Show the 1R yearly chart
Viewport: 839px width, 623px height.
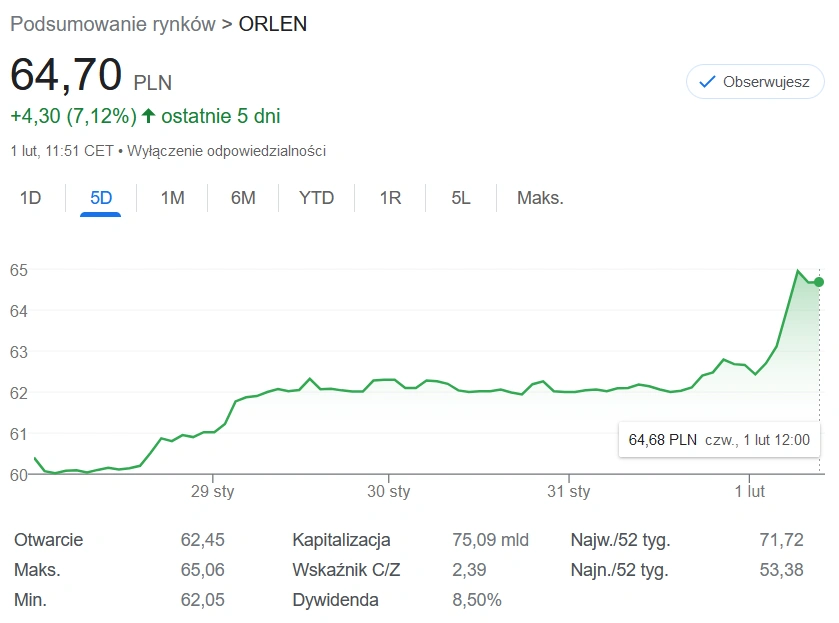tap(390, 198)
